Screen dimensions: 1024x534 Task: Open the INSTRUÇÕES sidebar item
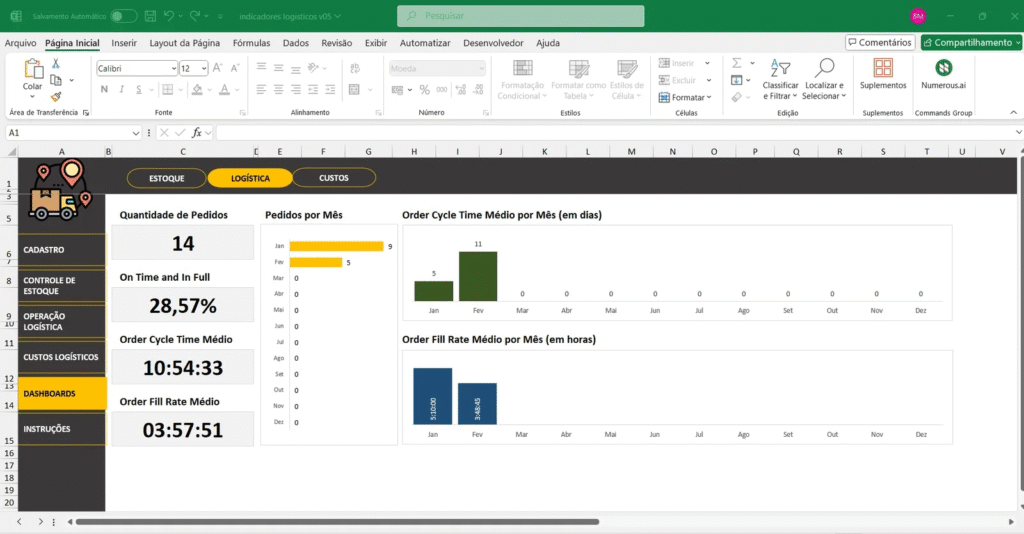(x=61, y=429)
